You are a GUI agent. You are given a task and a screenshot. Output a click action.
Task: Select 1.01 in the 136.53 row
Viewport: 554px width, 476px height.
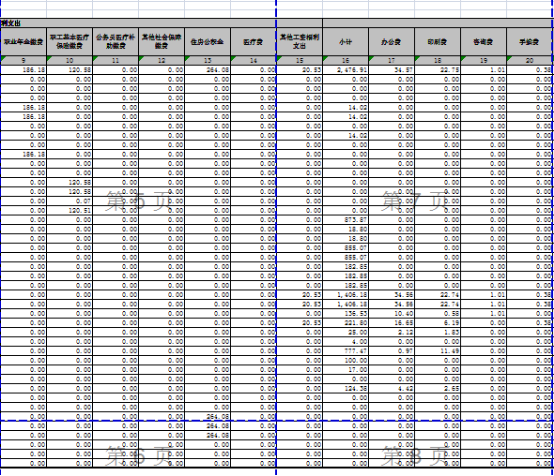tap(483, 313)
